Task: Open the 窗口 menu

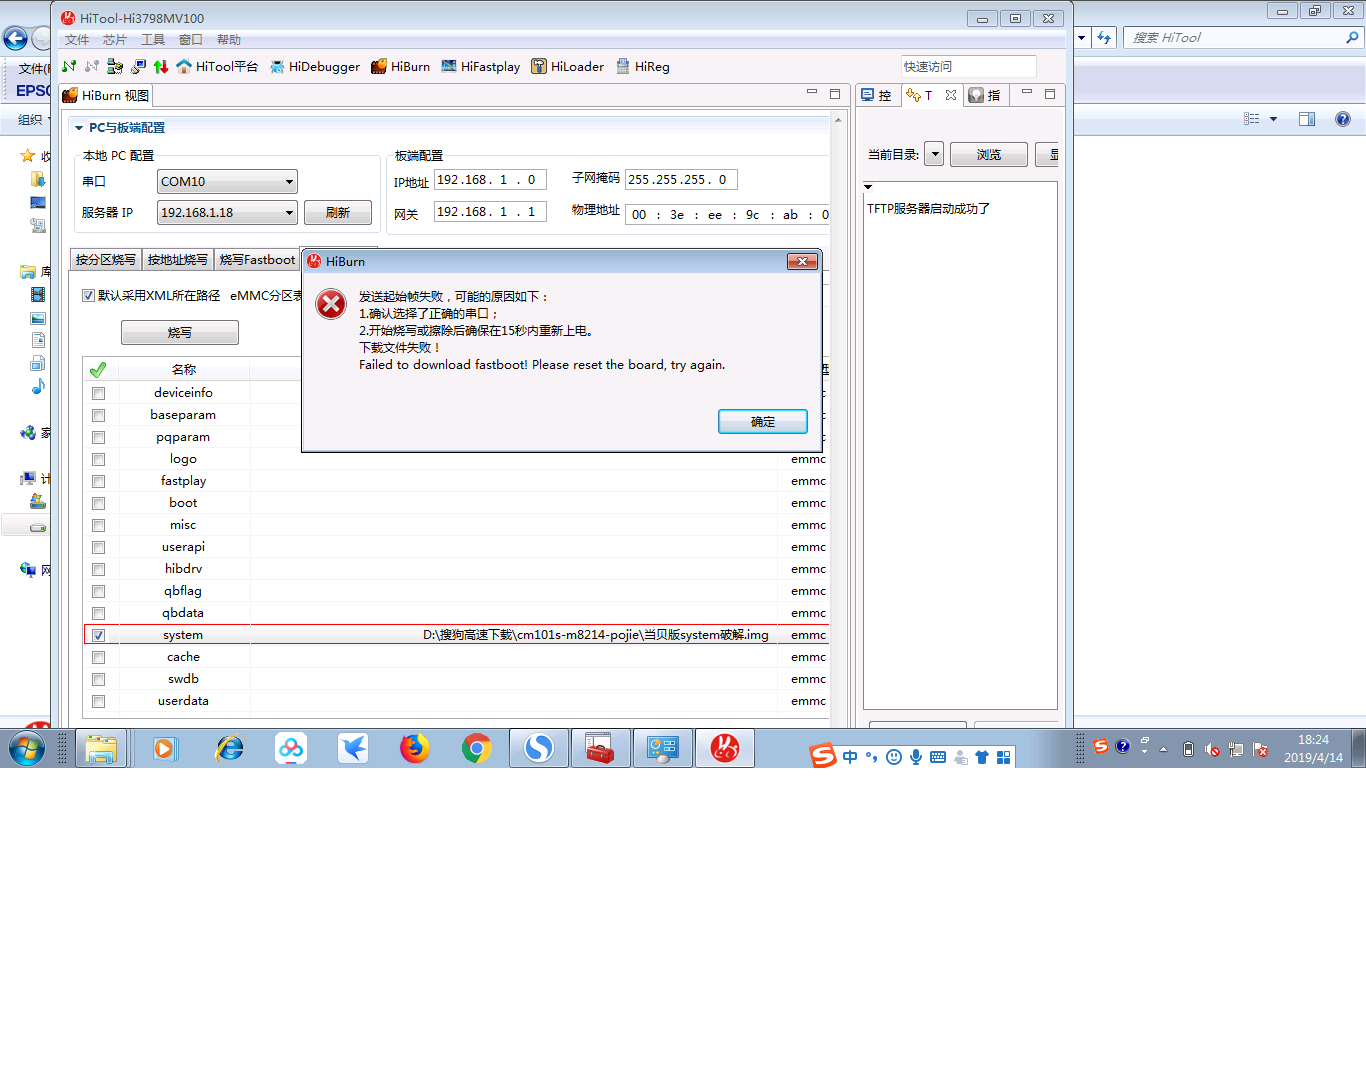Action: click(191, 40)
